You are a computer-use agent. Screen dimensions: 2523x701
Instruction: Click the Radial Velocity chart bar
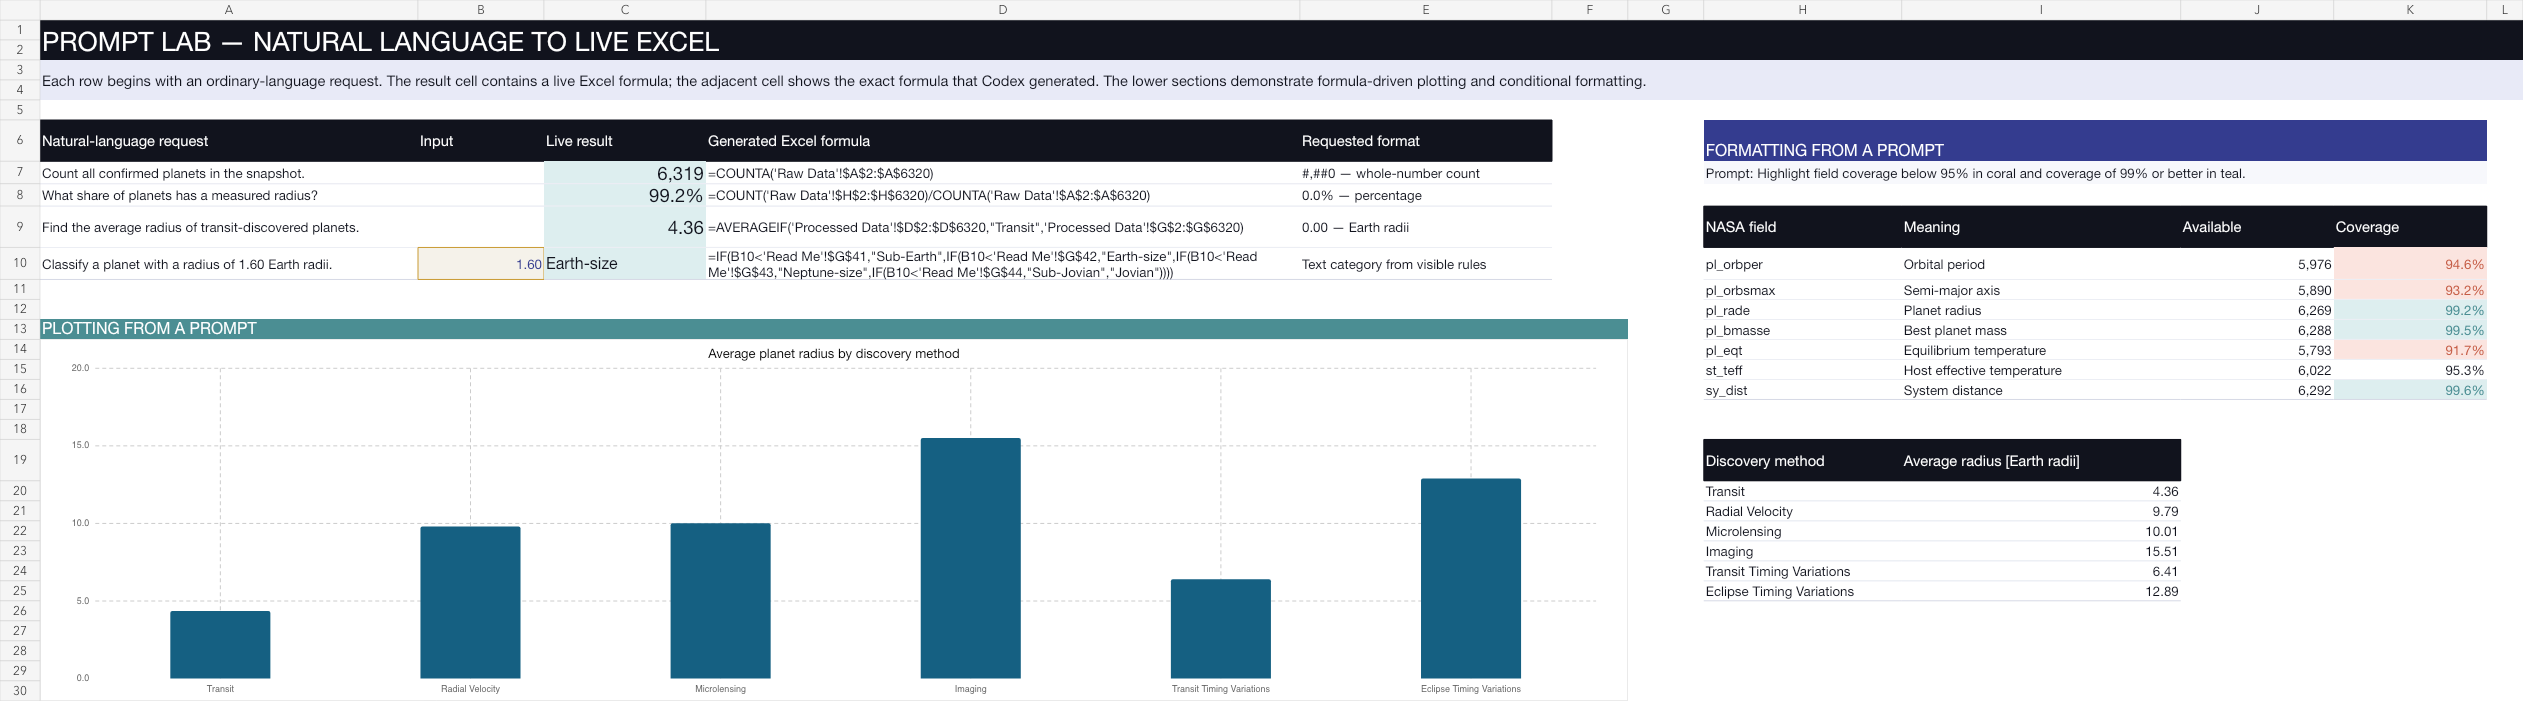470,602
